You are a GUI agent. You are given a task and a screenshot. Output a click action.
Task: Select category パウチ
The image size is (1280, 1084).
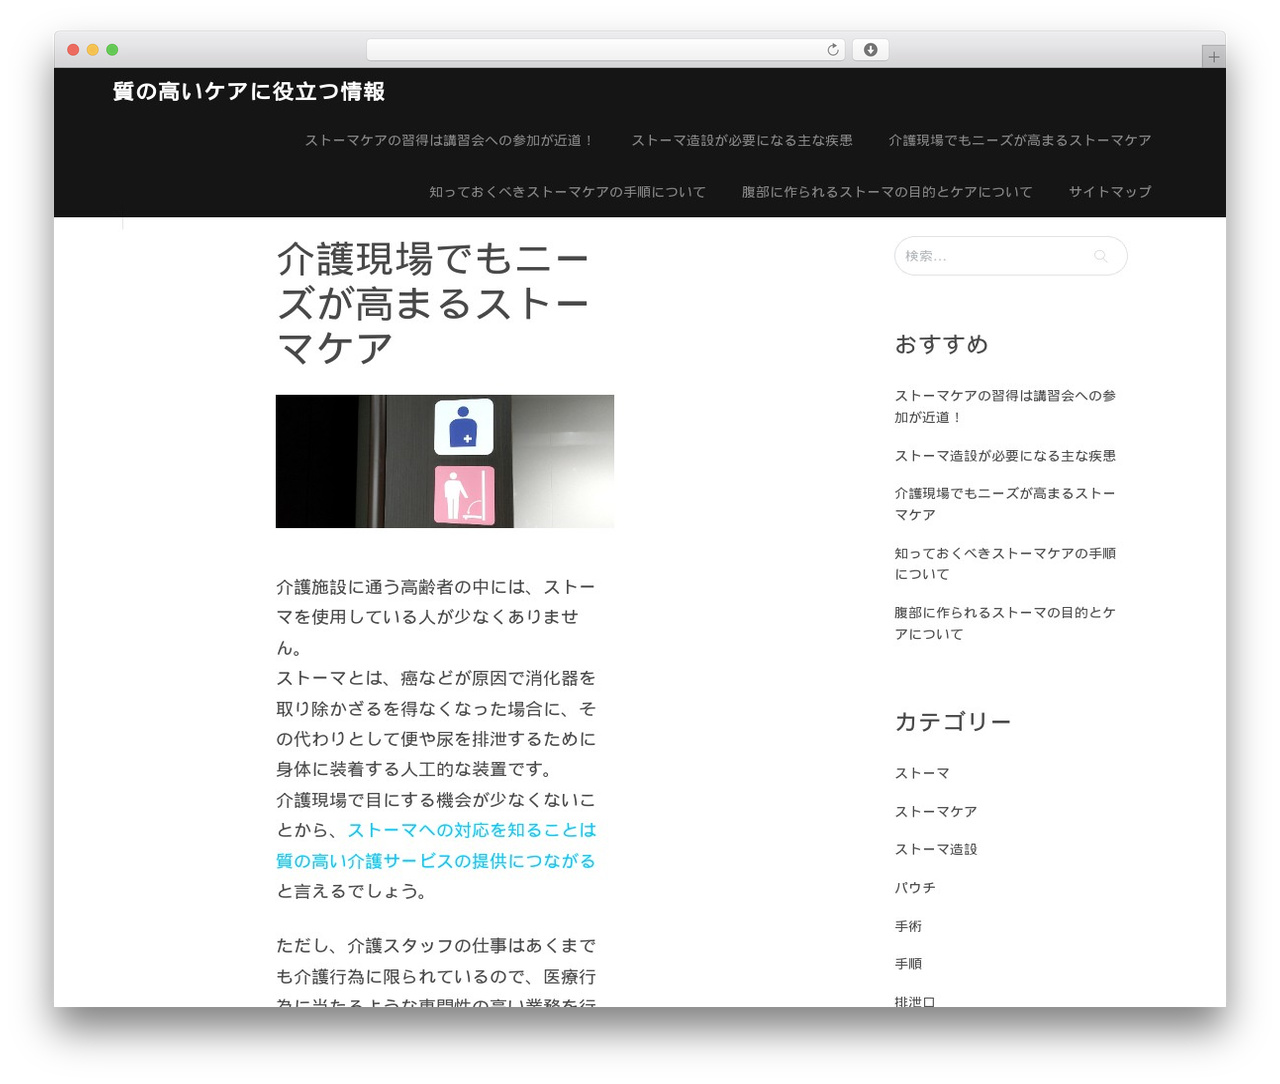[x=915, y=887]
